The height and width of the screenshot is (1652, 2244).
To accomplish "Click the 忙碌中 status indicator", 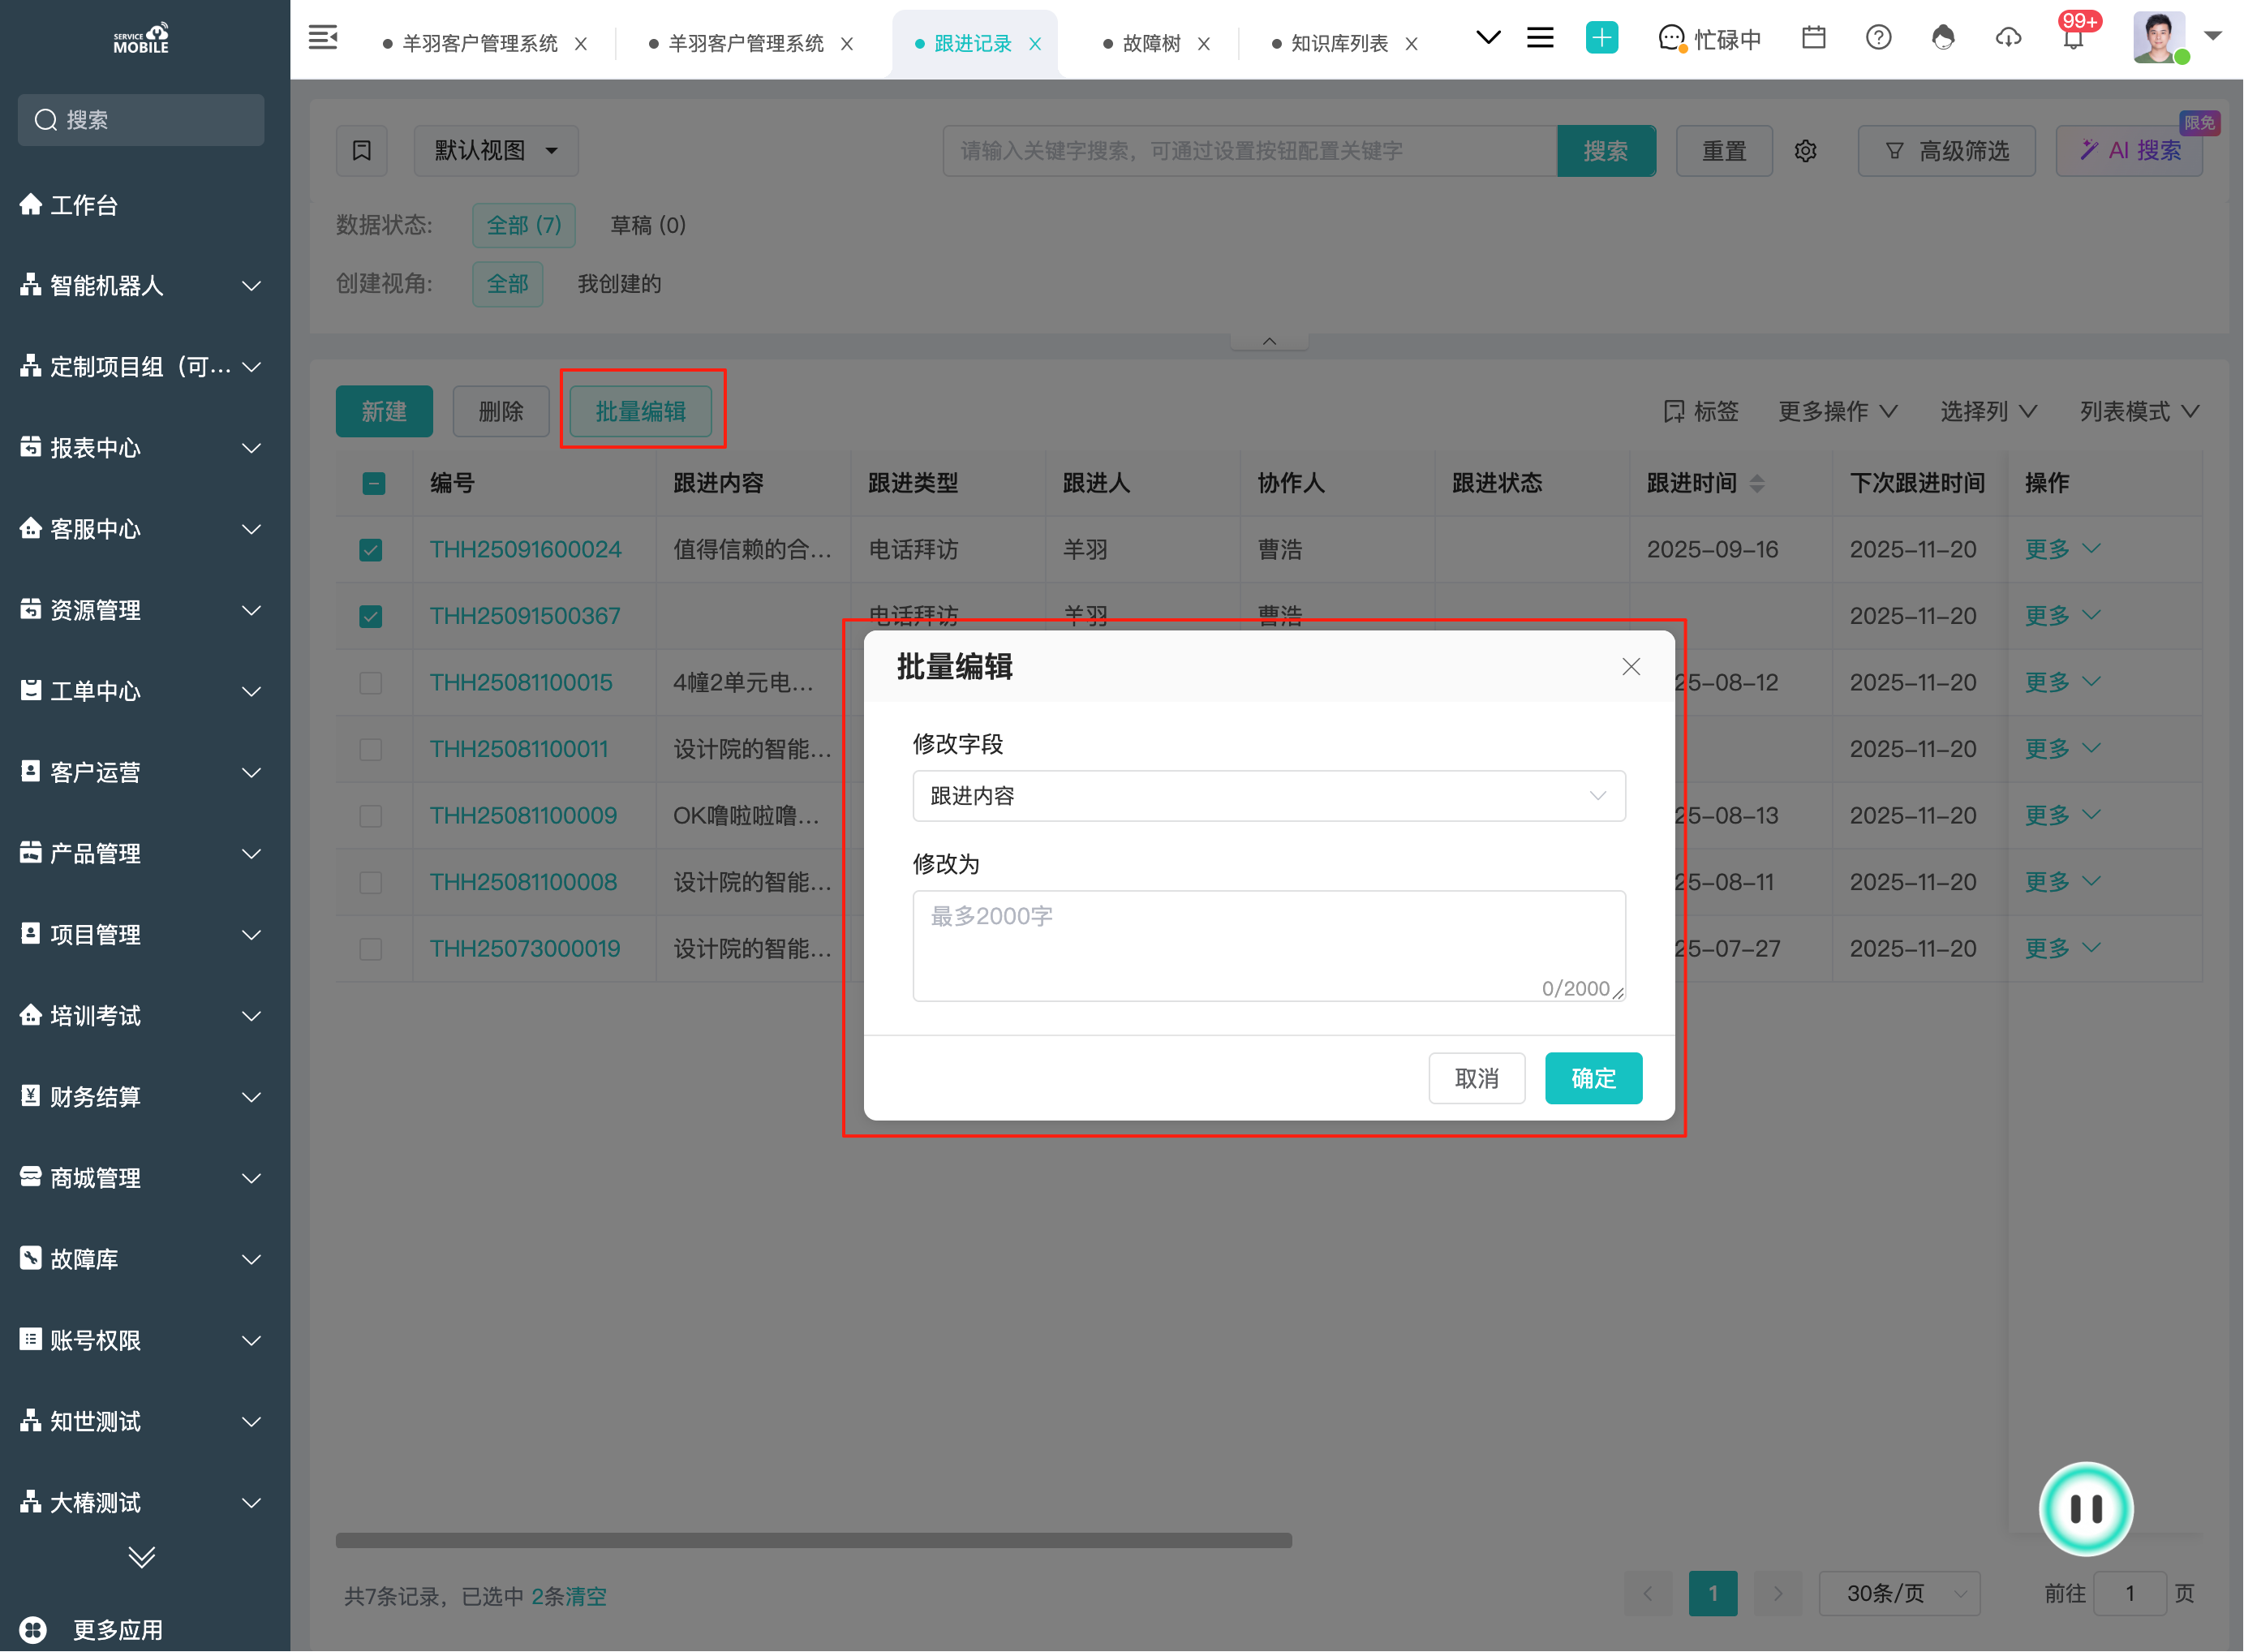I will (x=1709, y=39).
